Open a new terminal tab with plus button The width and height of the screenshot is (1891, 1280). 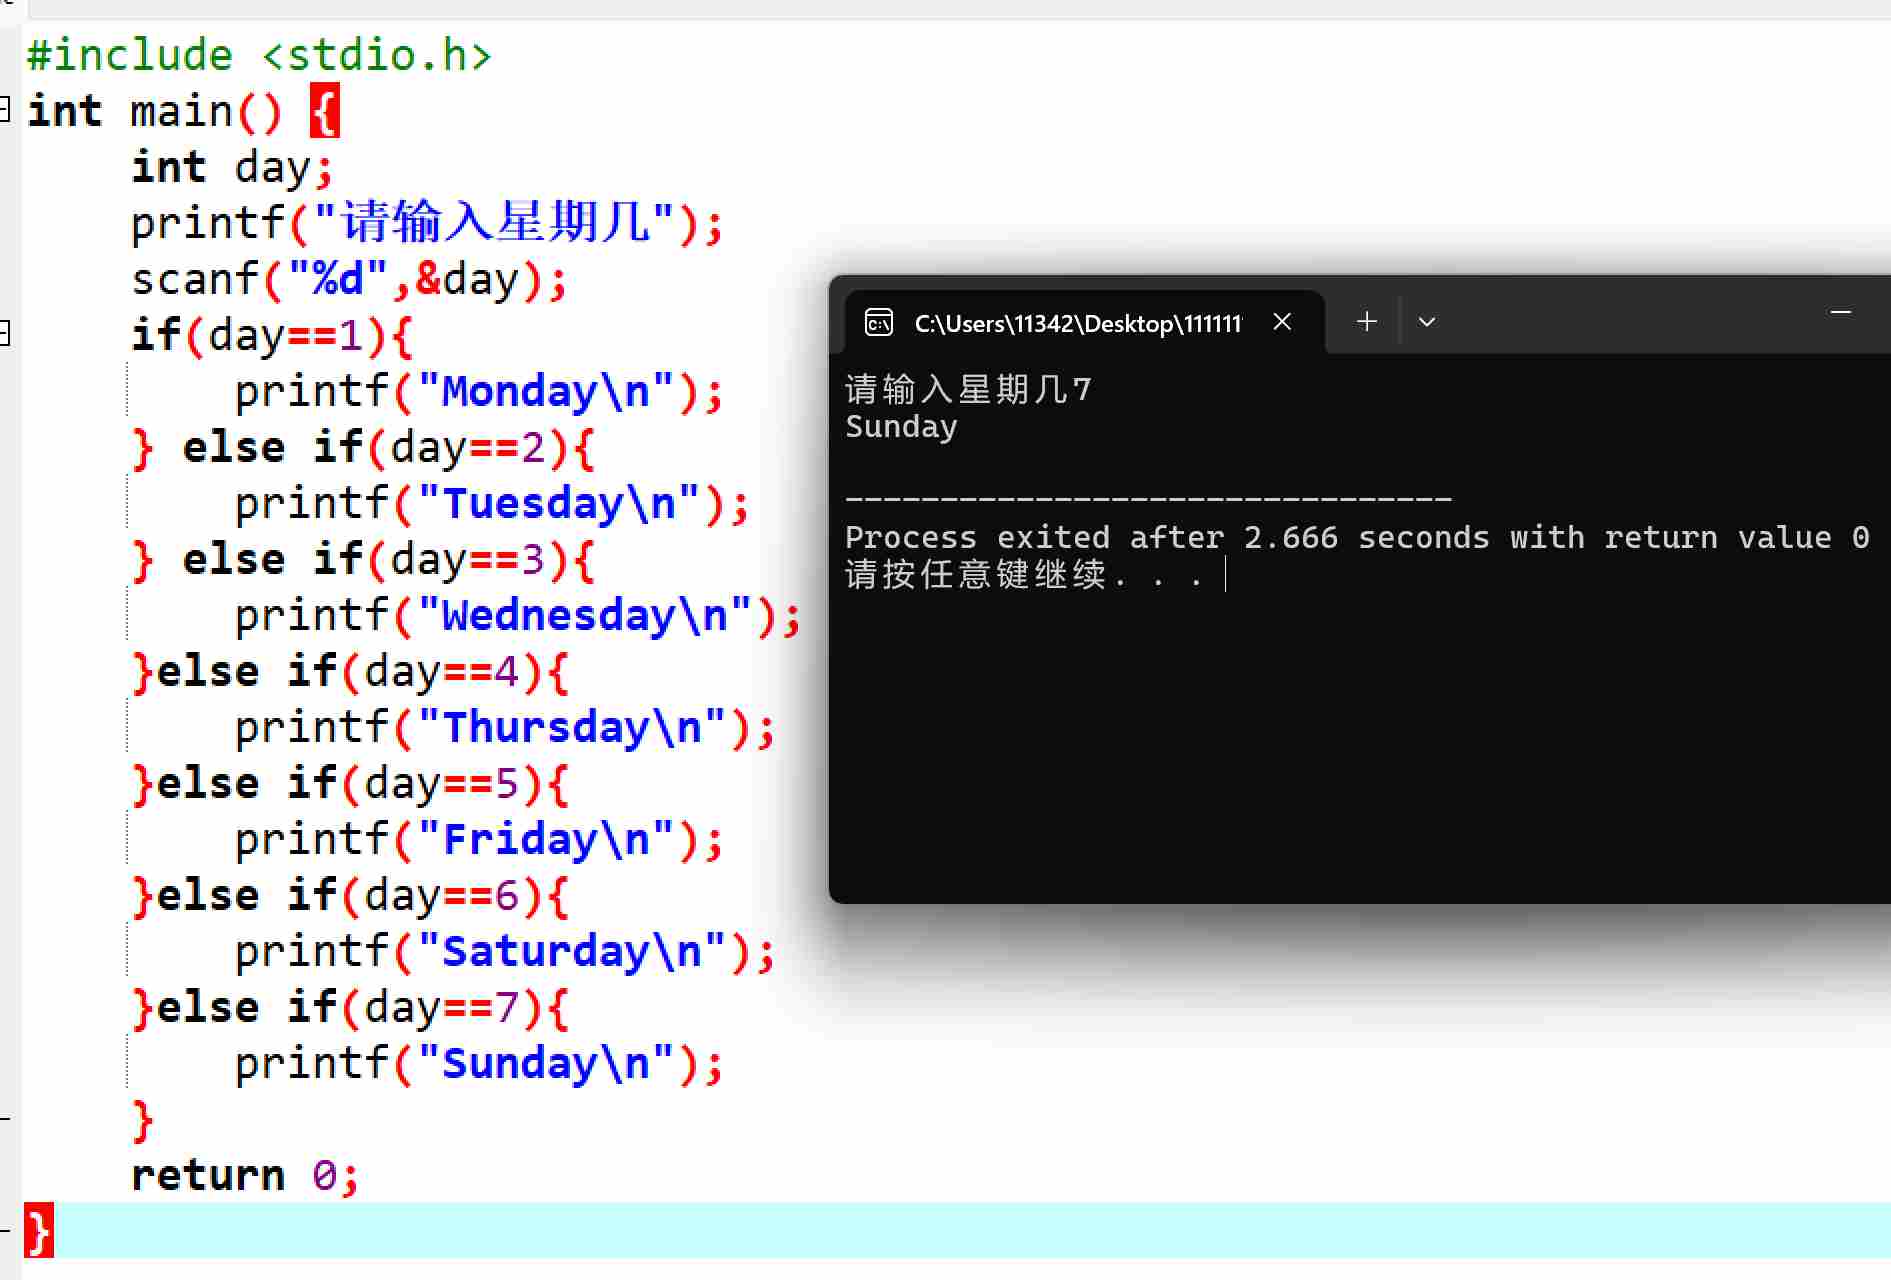pyautogui.click(x=1366, y=322)
